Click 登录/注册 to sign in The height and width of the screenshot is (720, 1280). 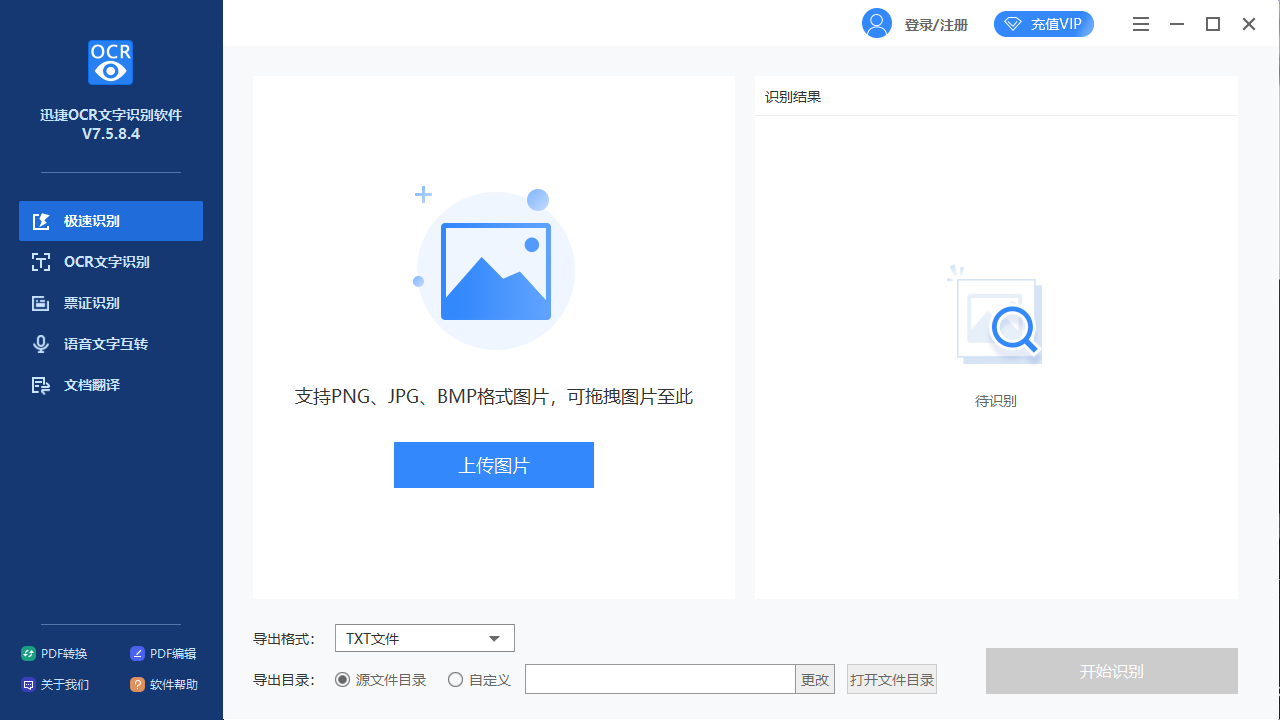pyautogui.click(x=934, y=23)
